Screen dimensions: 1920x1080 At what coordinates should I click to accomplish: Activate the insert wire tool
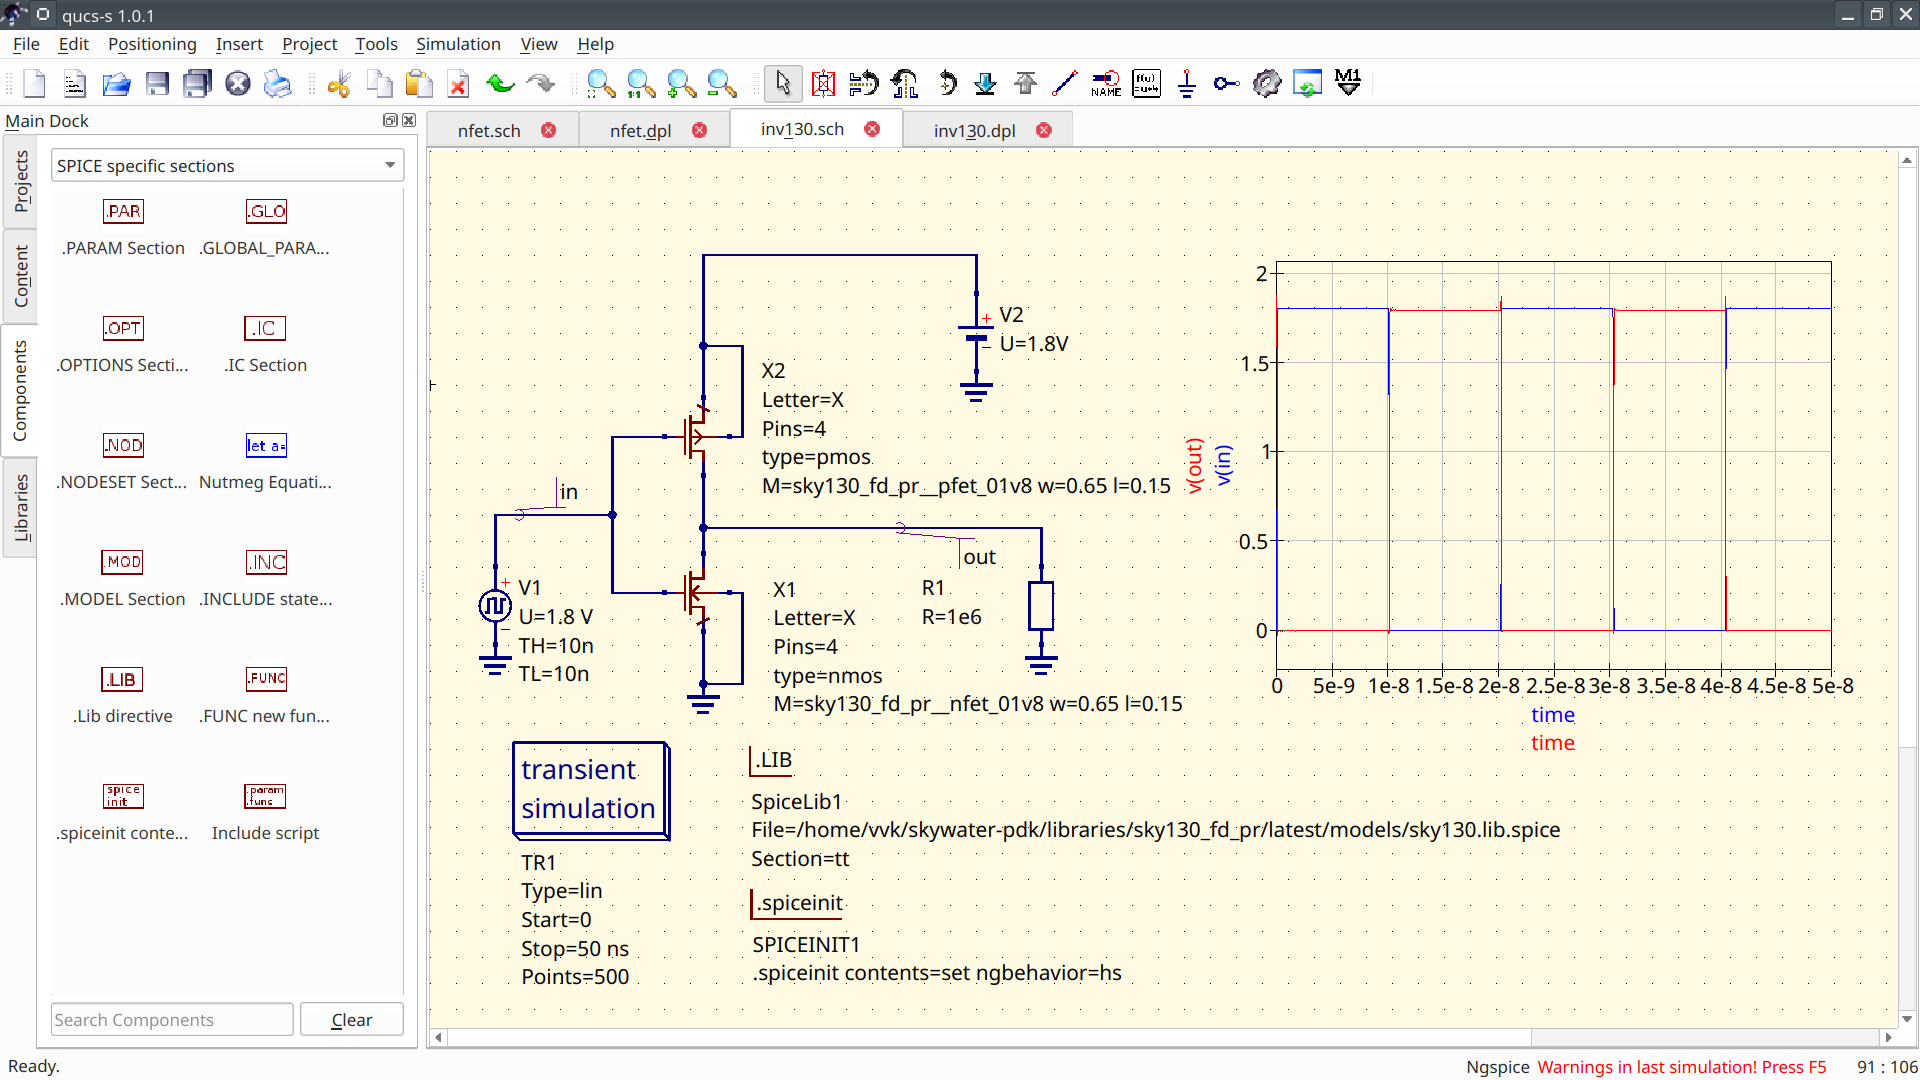[1063, 84]
